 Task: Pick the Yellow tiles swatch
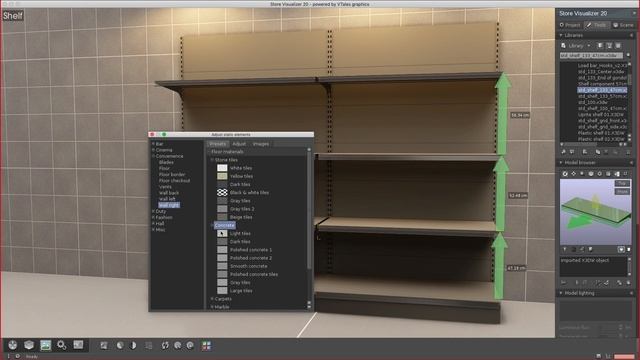(222, 176)
